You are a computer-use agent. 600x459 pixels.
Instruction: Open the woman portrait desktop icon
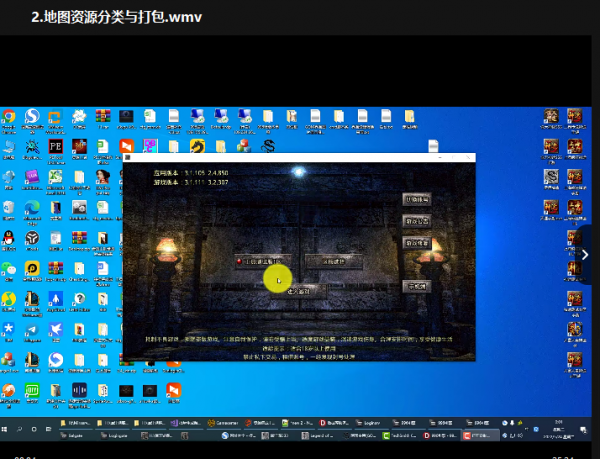(103, 177)
